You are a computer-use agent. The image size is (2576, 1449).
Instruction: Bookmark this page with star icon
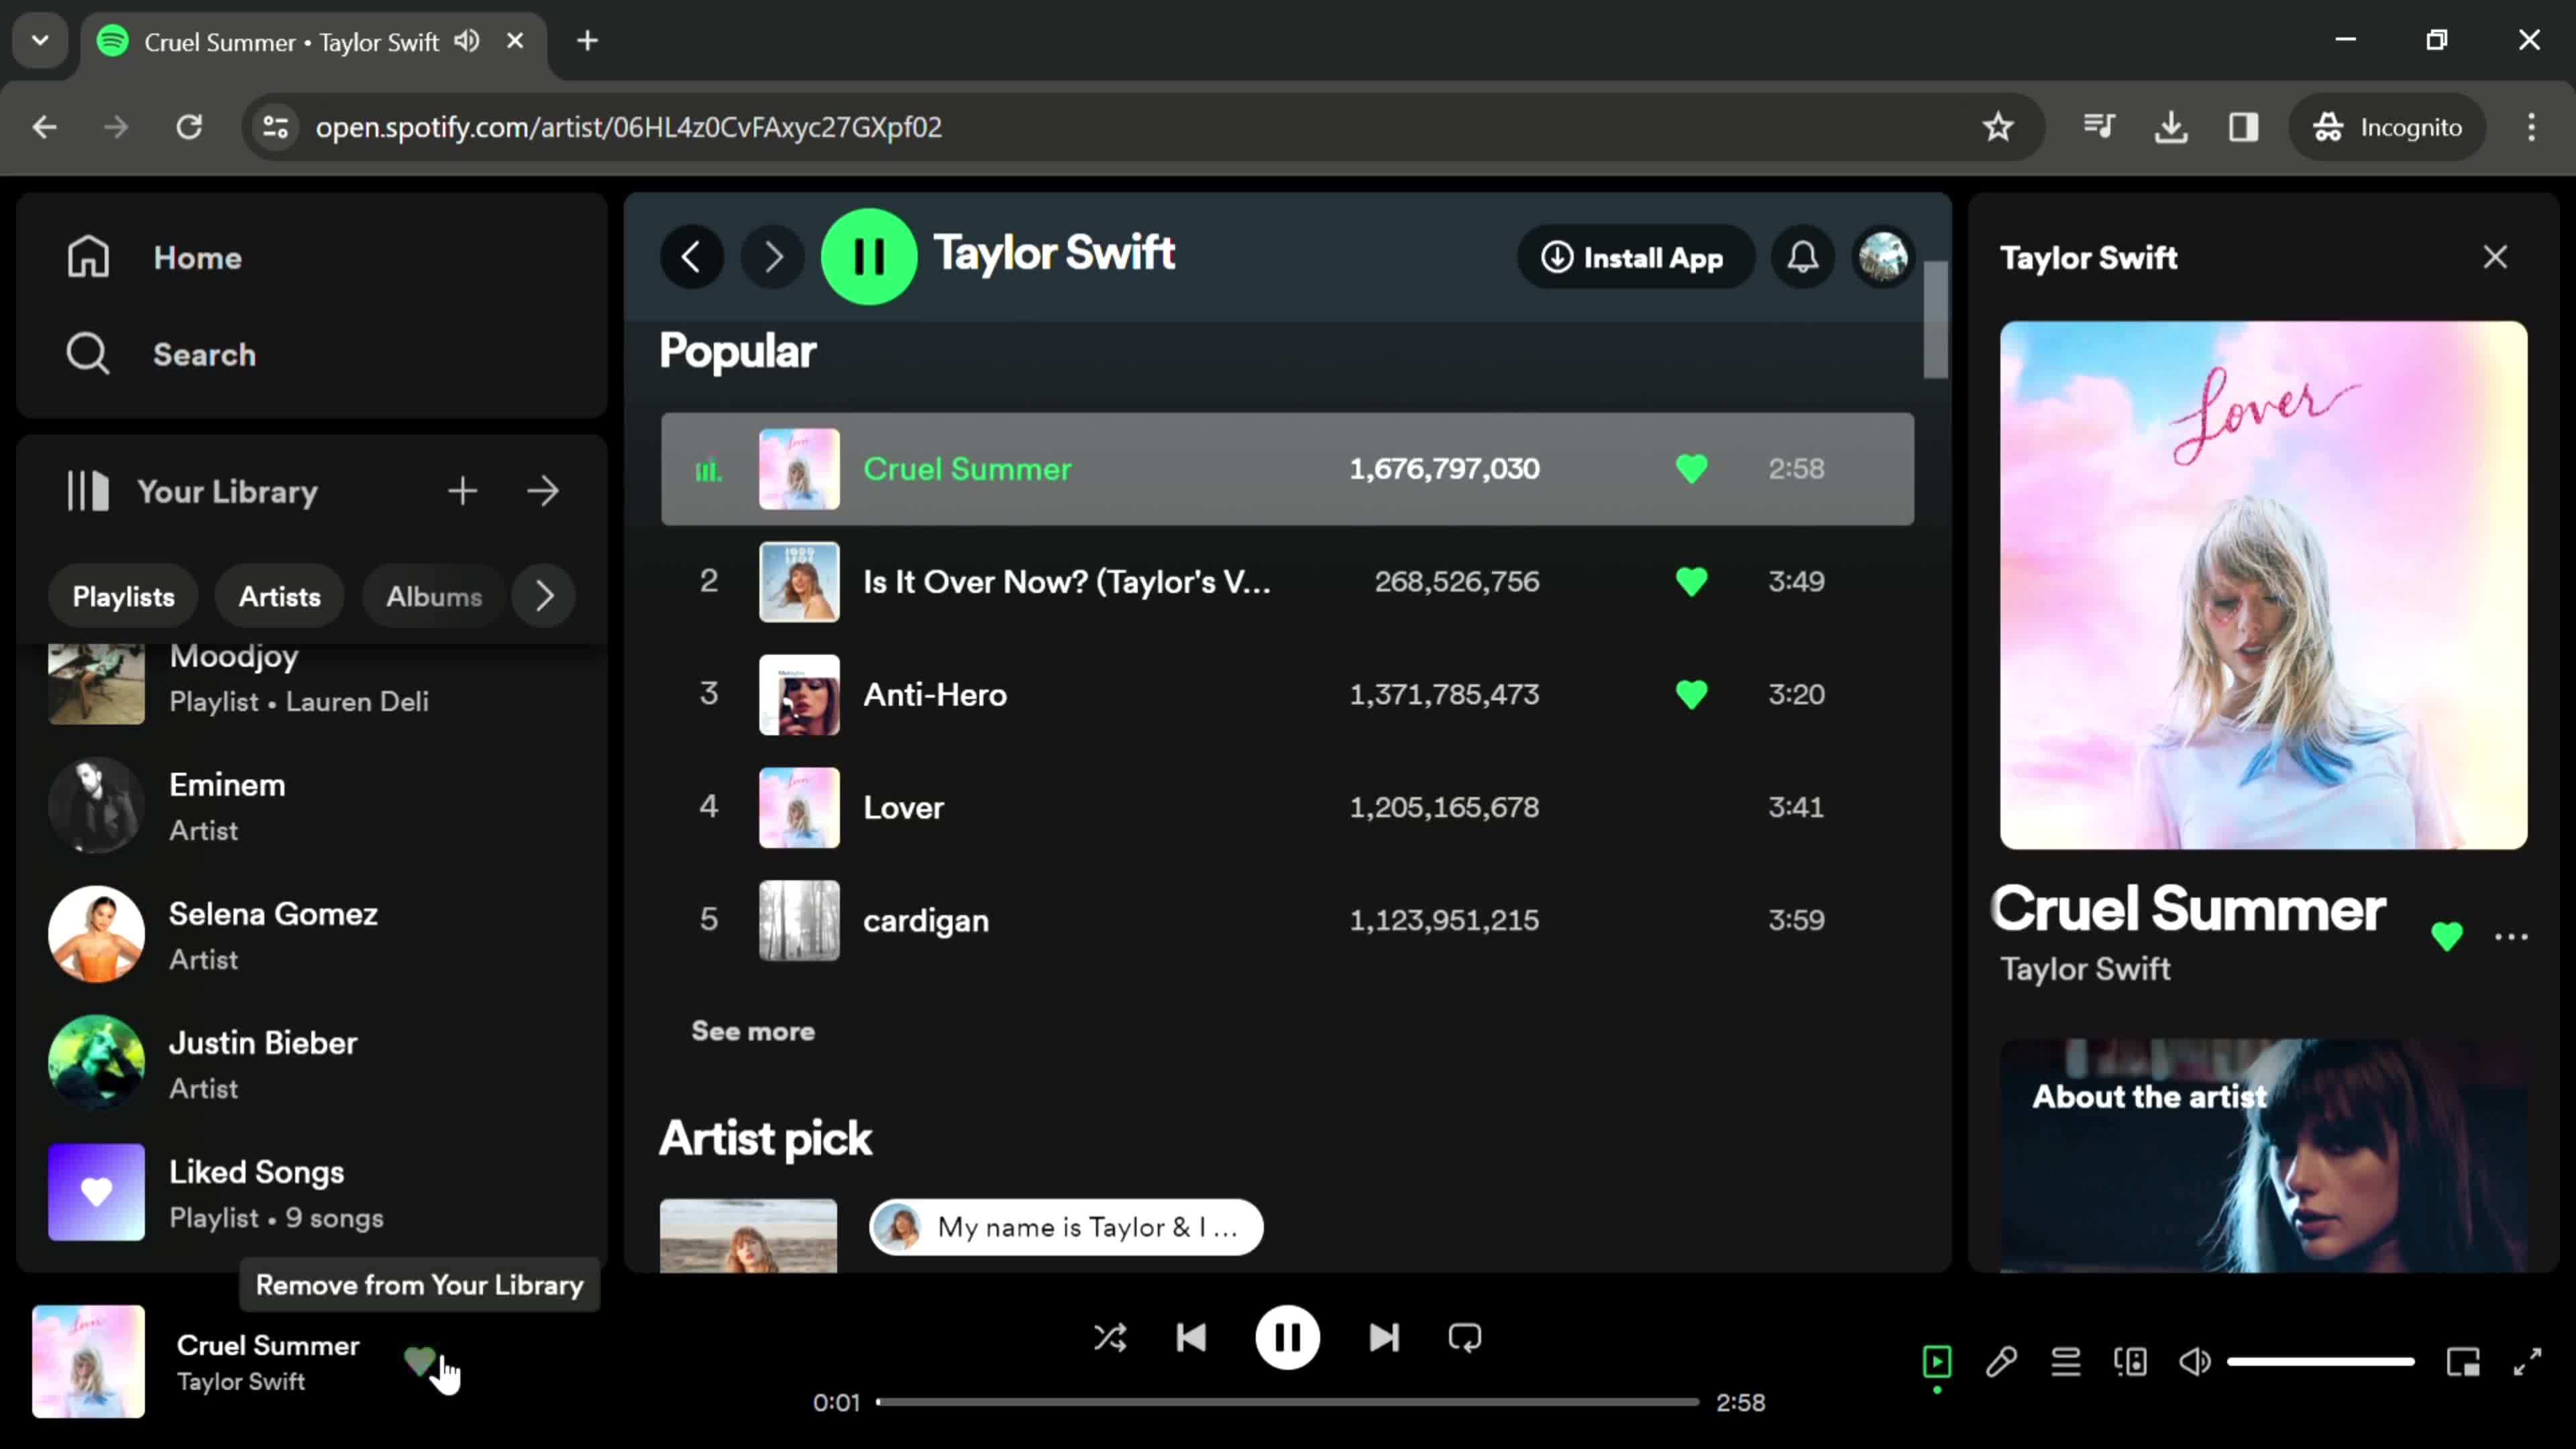click(1998, 127)
